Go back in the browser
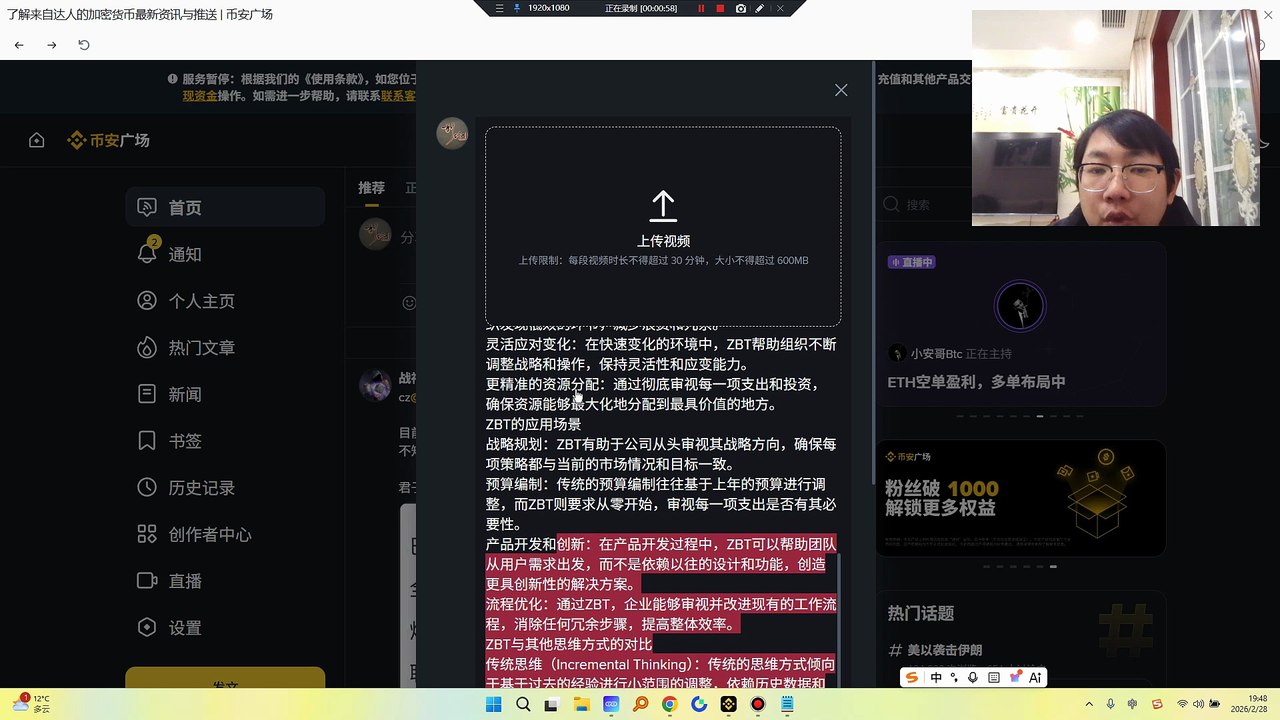This screenshot has height=720, width=1280. (19, 45)
